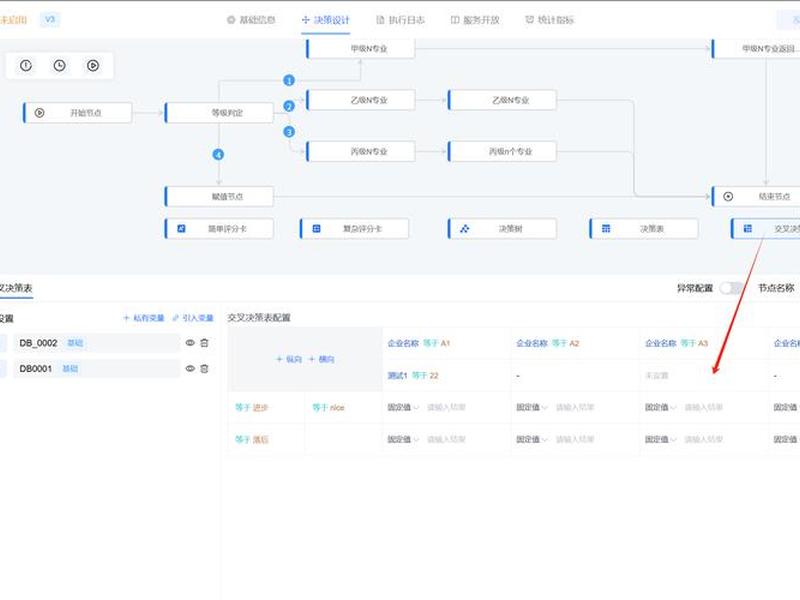
Task: Toggle the eye icon for DB_0002
Action: click(190, 343)
